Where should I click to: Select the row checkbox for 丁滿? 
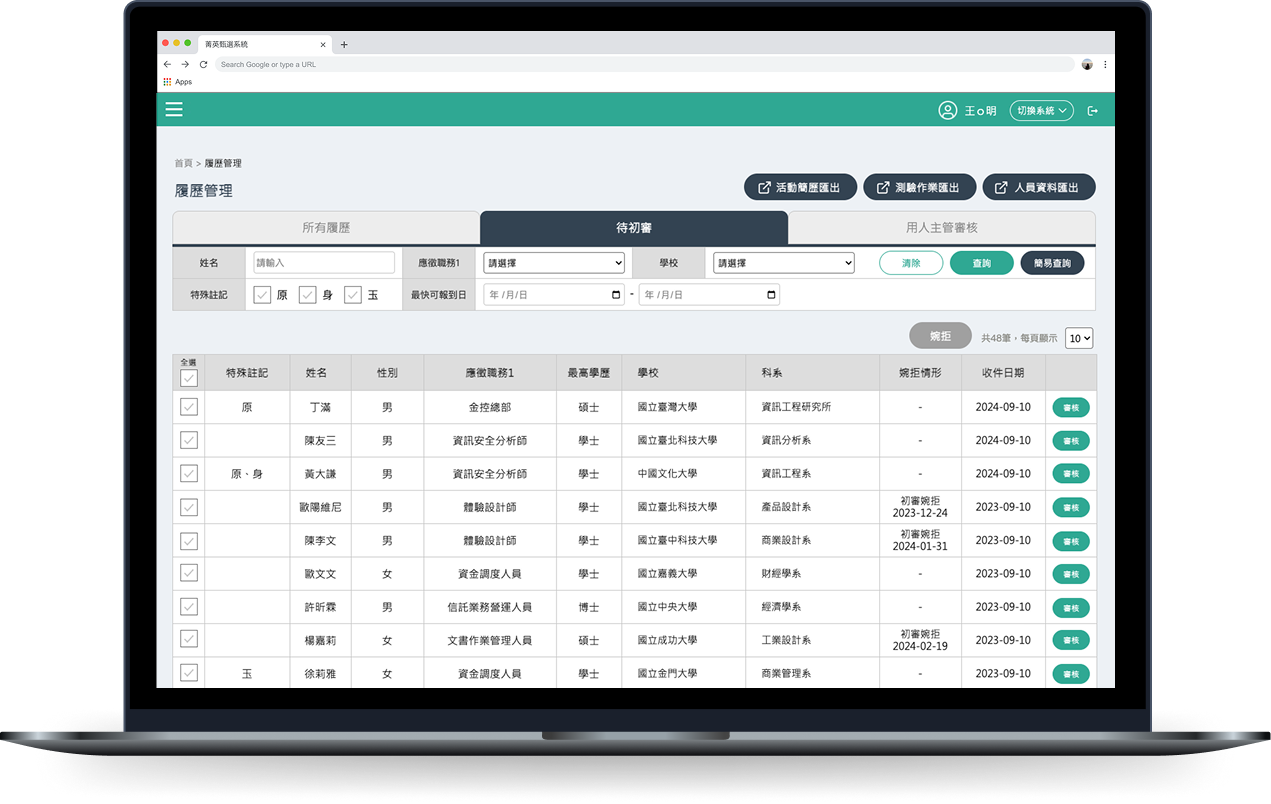188,407
